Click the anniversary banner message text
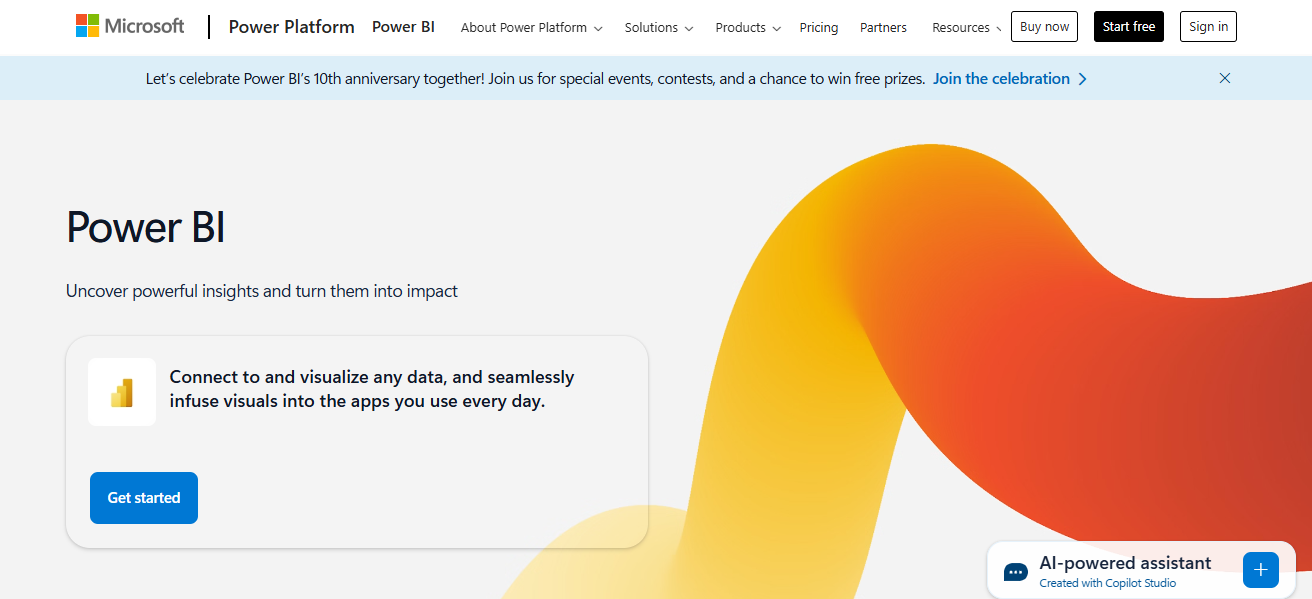 [535, 78]
